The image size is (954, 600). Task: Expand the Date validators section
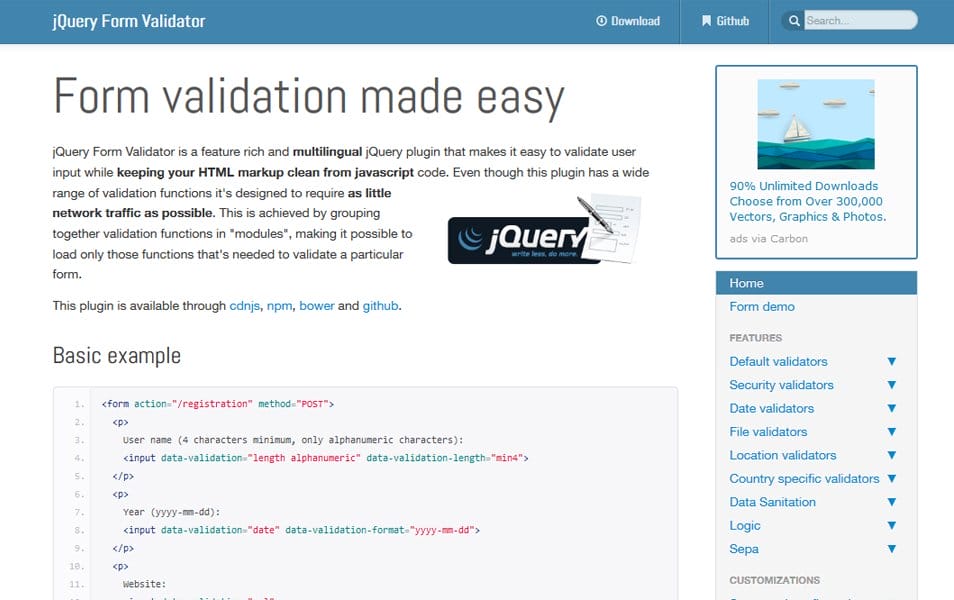point(890,408)
